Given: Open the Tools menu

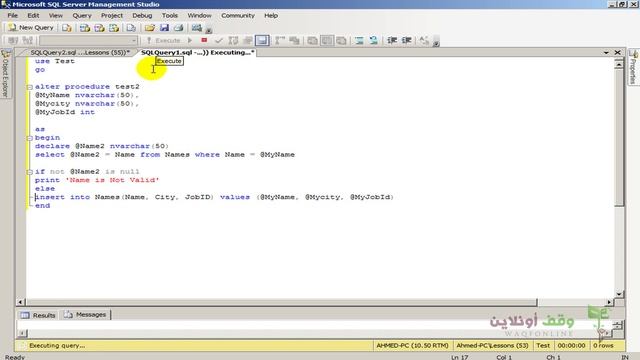Looking at the screenshot, I should pos(170,16).
